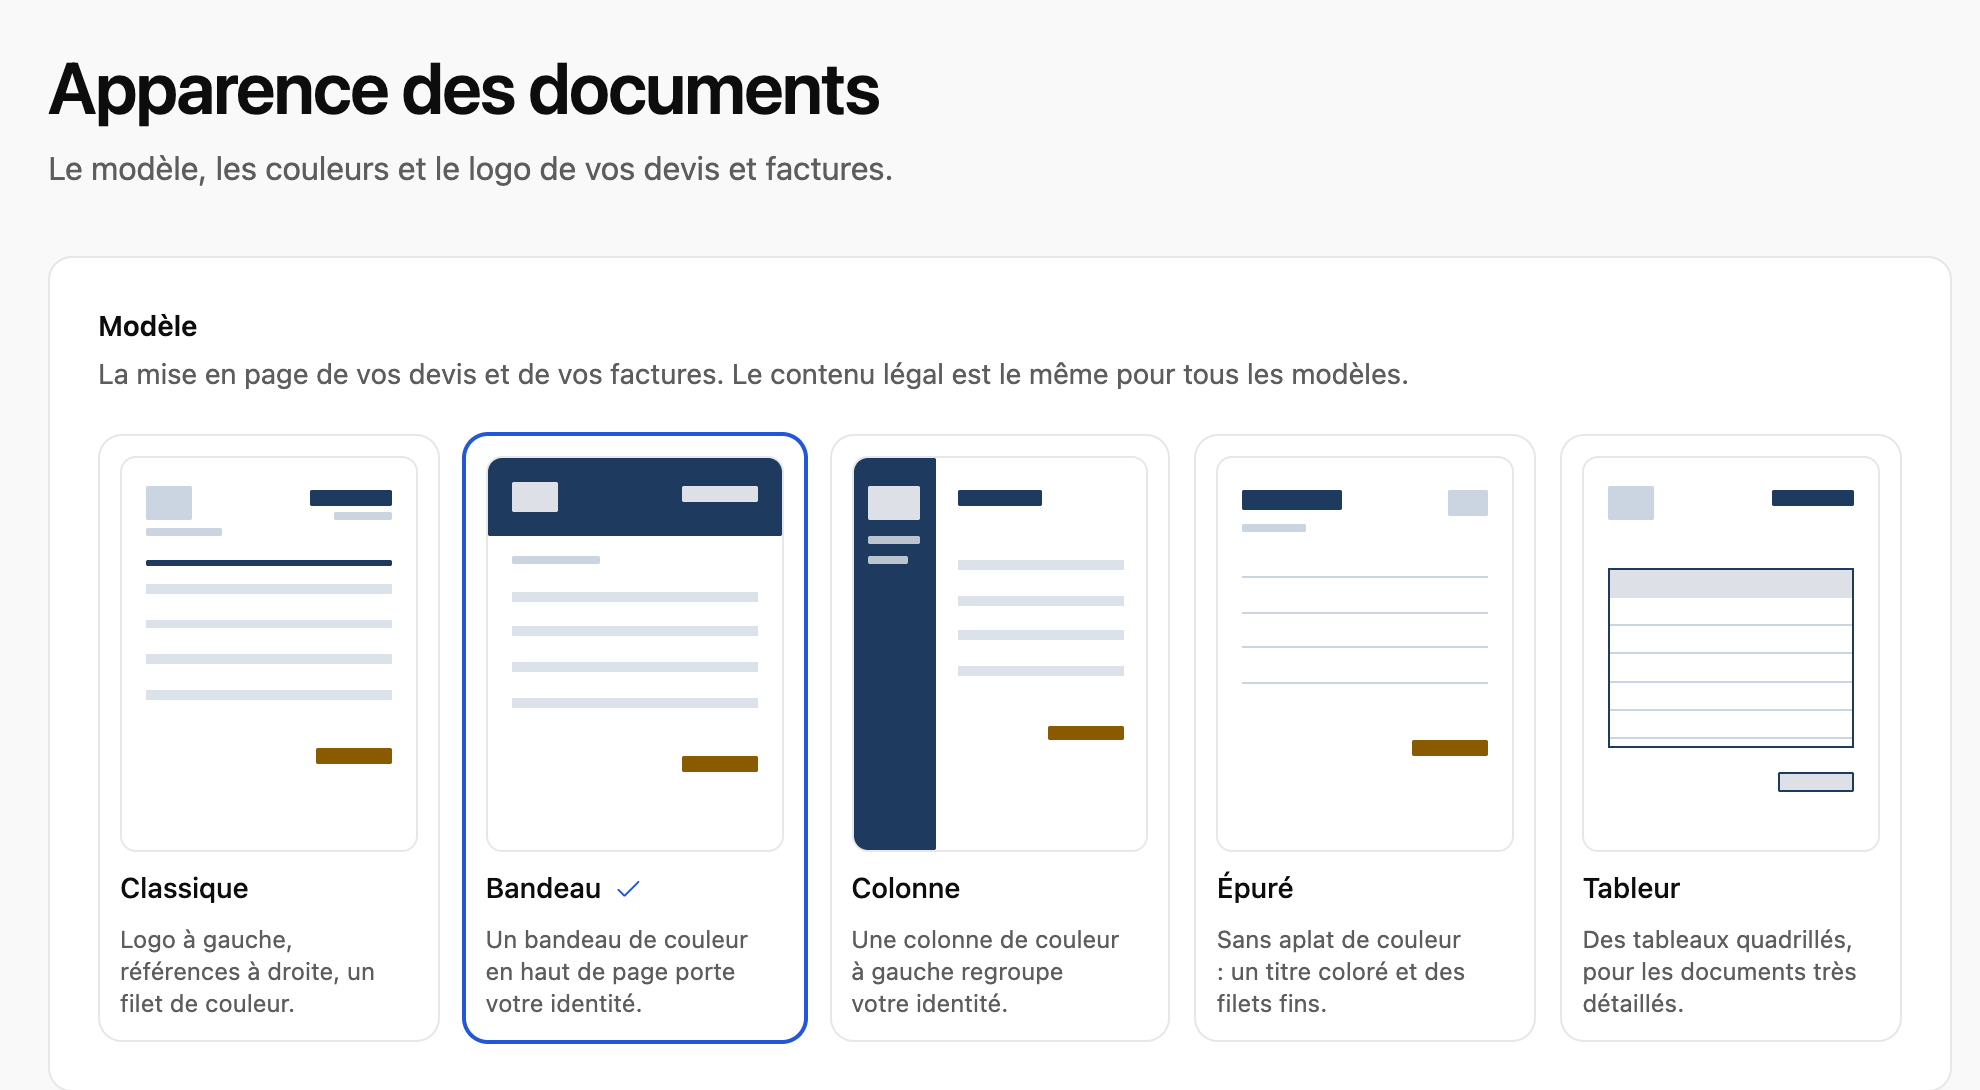Click description 'Un bandeau de couleur en haut'
Screen dimensions: 1980x1090
pyautogui.click(x=617, y=971)
